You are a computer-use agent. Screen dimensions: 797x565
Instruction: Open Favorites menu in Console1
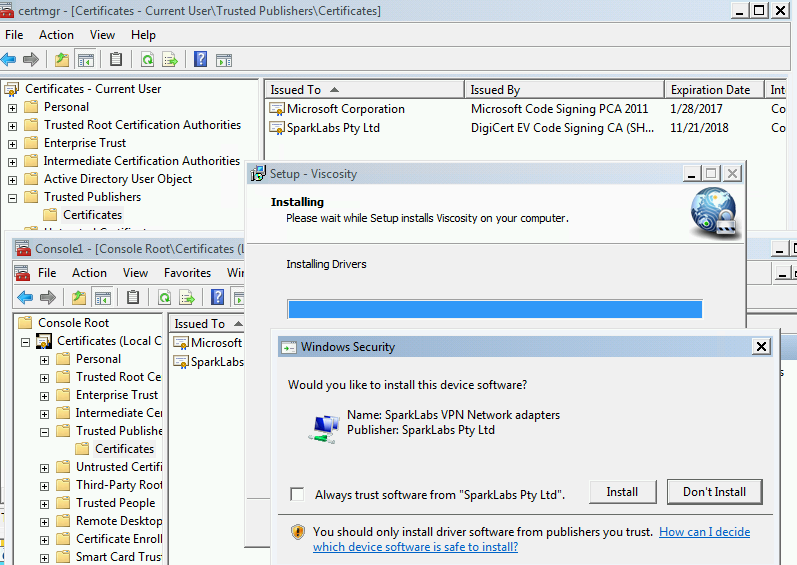pos(188,273)
